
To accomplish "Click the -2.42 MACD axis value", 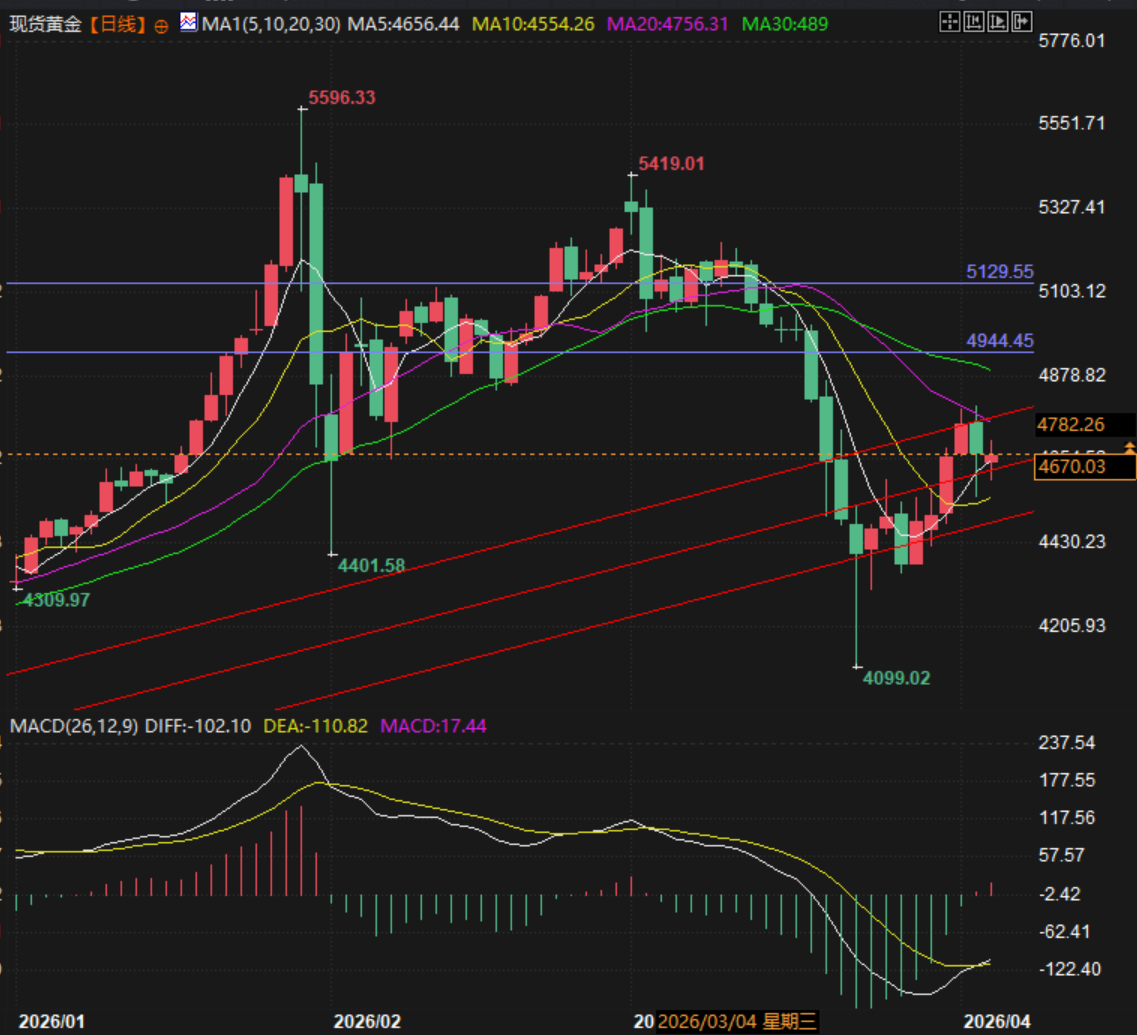I will (1059, 894).
